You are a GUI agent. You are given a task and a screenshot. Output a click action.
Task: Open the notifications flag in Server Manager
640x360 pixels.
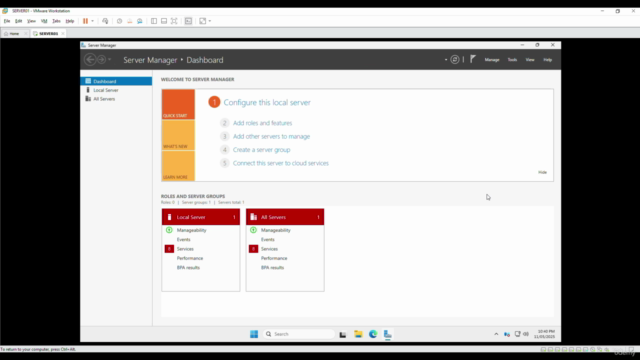(473, 60)
